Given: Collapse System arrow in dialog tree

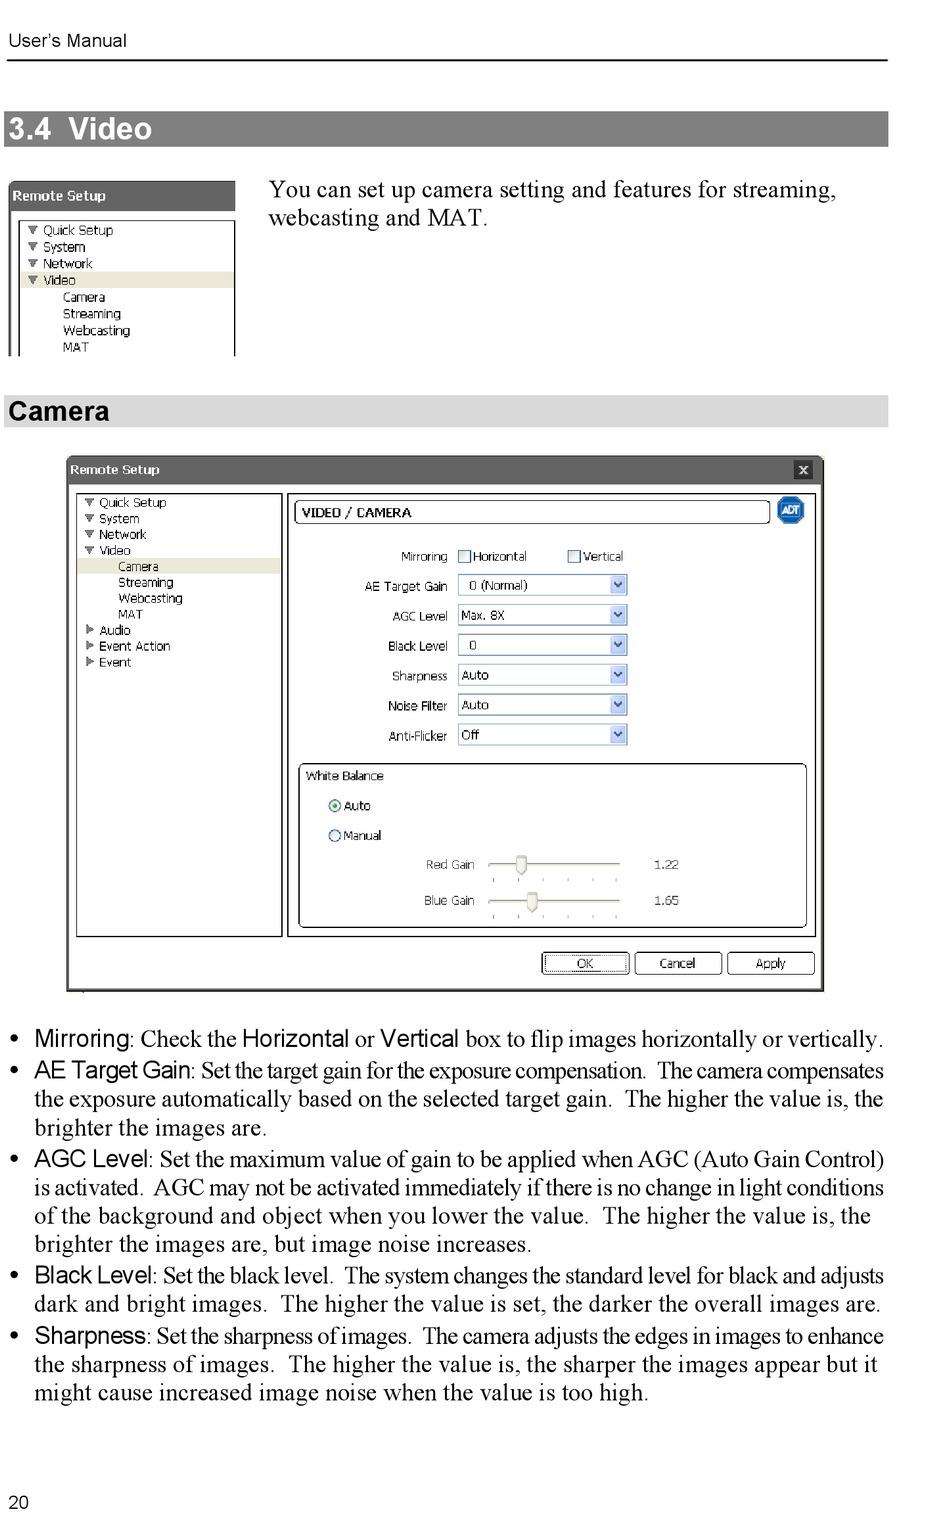Looking at the screenshot, I should point(90,518).
